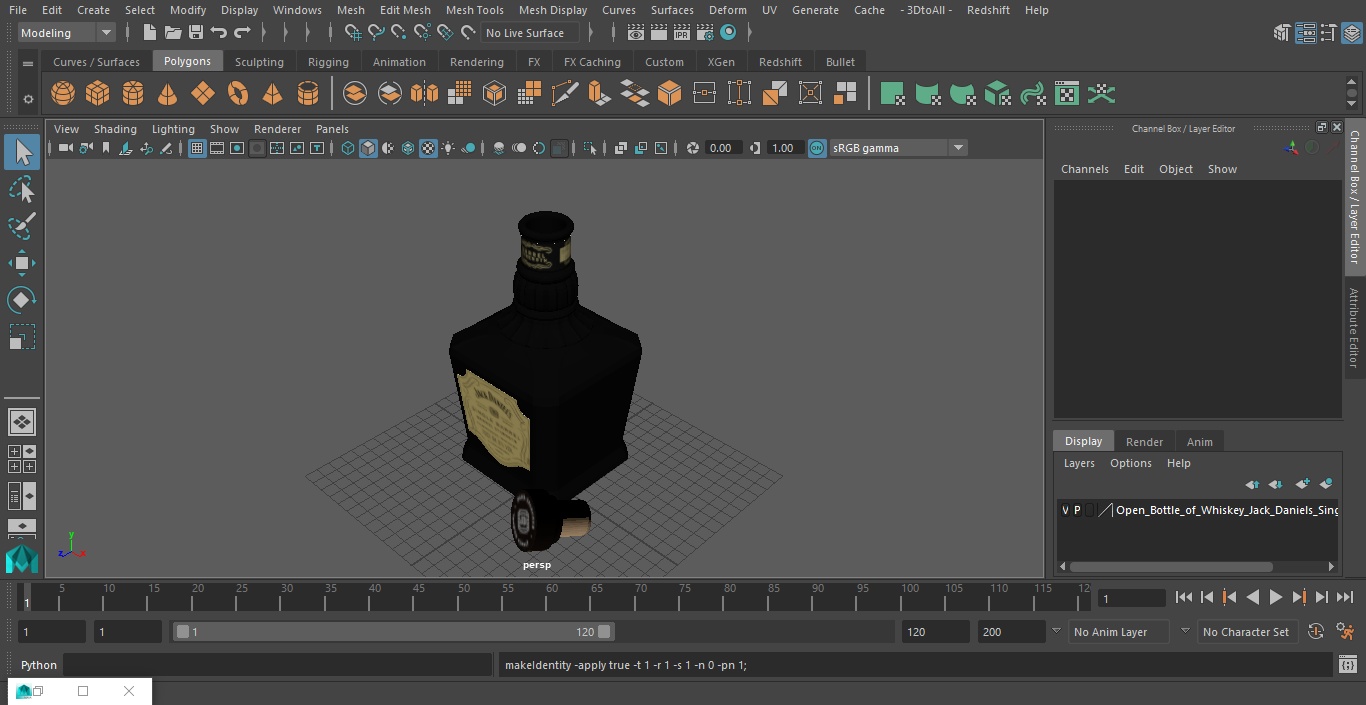Start IPR render
The width and height of the screenshot is (1366, 705).
(x=682, y=33)
